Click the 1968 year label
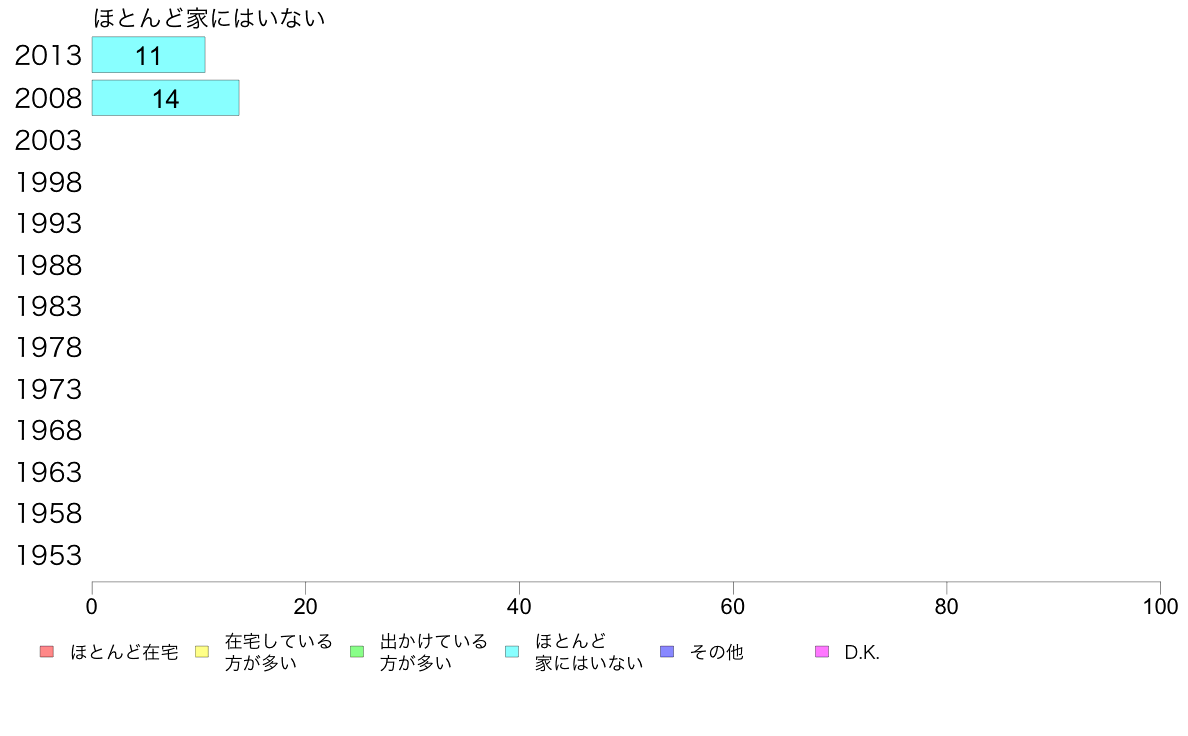1188x736 pixels. (x=48, y=431)
